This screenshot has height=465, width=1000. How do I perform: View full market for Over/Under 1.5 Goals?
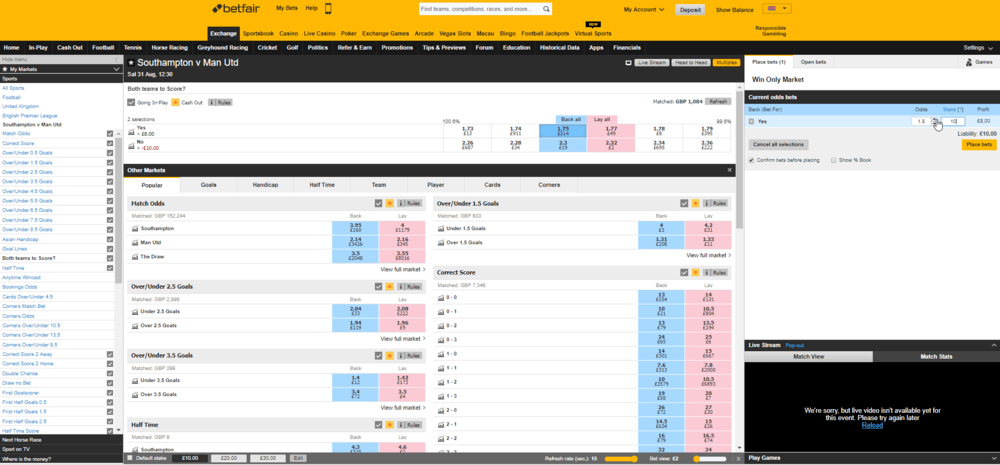(709, 255)
